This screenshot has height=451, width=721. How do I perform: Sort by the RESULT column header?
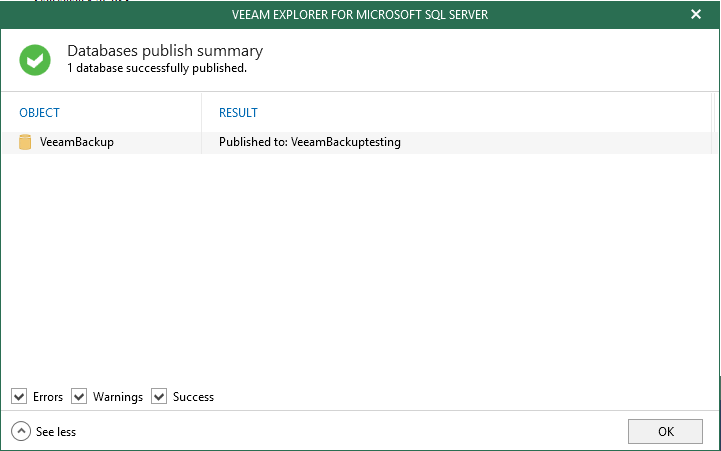point(238,113)
